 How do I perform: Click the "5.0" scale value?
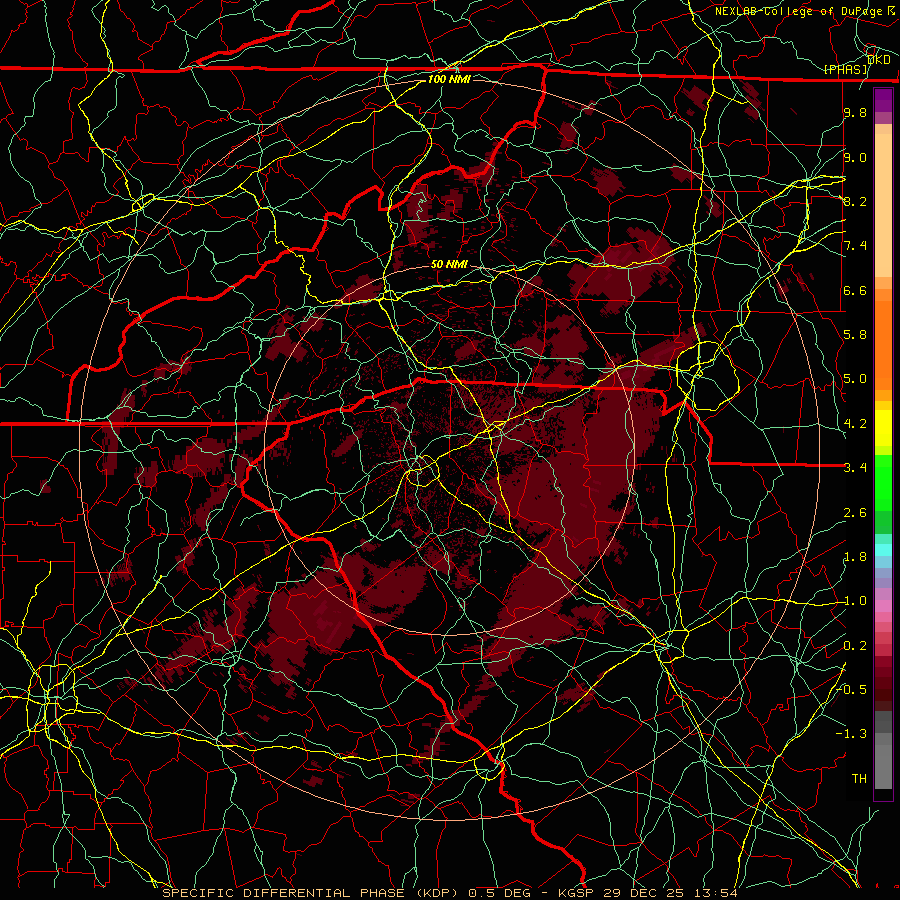tap(855, 379)
